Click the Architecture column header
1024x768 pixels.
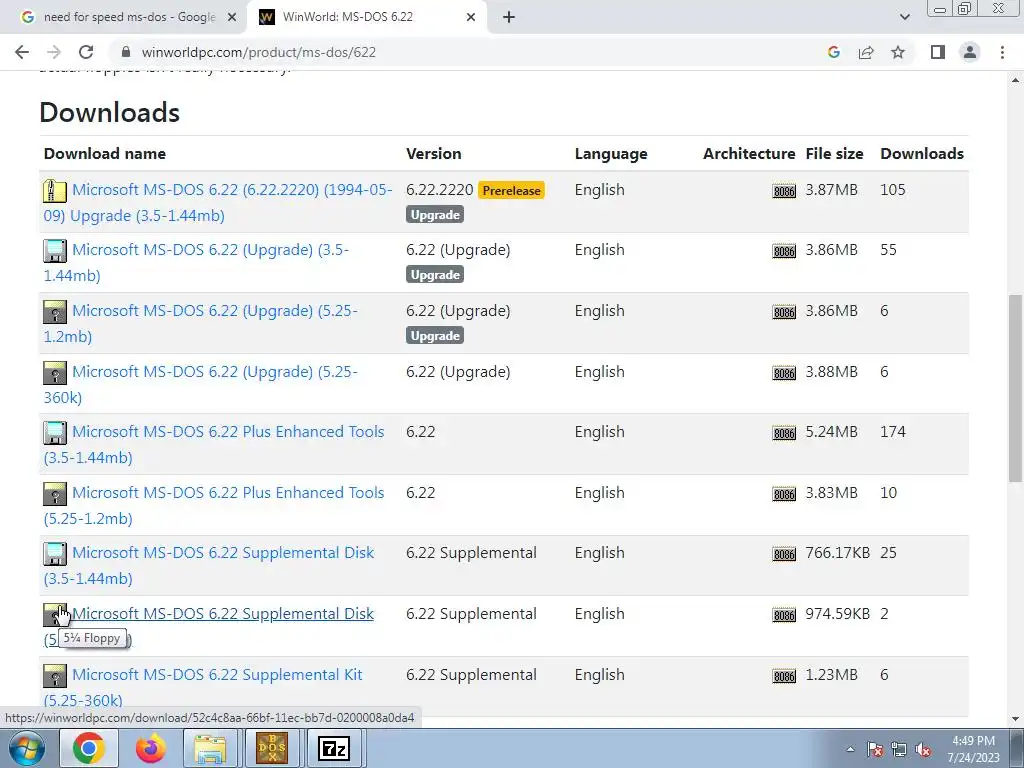[749, 154]
